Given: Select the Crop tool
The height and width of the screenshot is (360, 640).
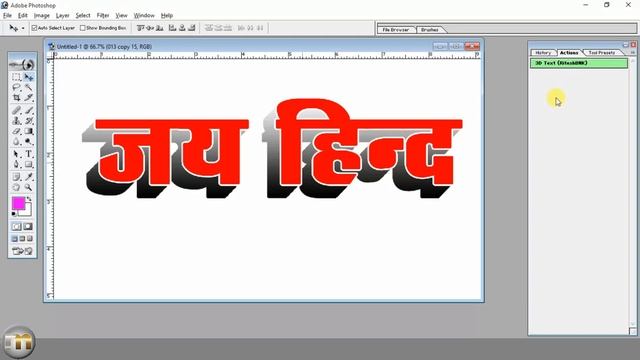Looking at the screenshot, I should [16, 98].
